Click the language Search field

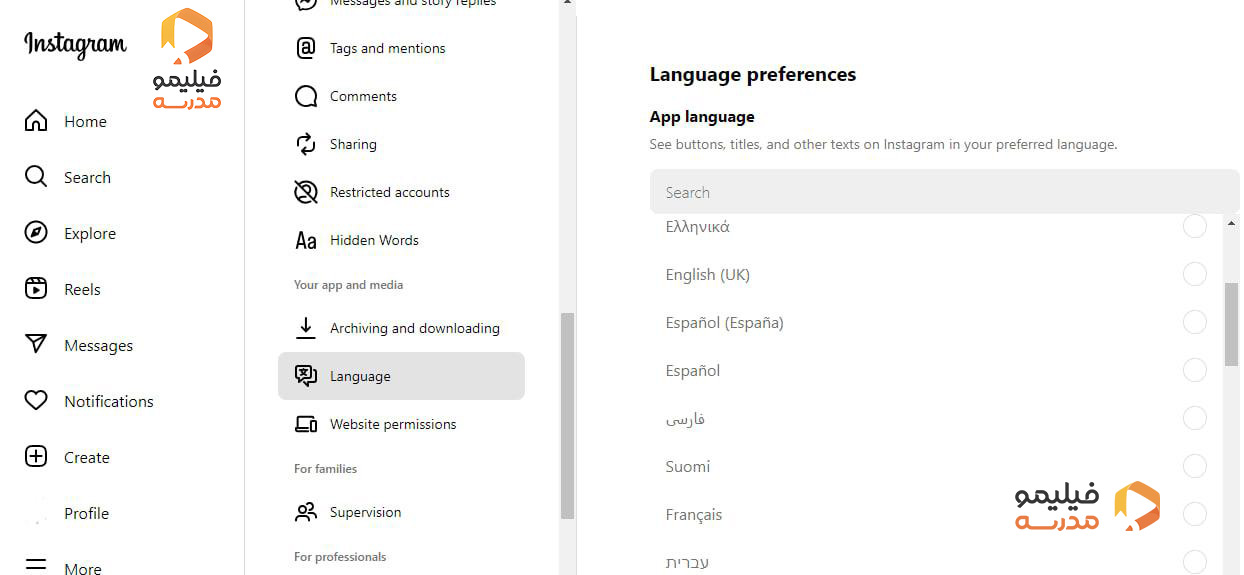tap(940, 192)
